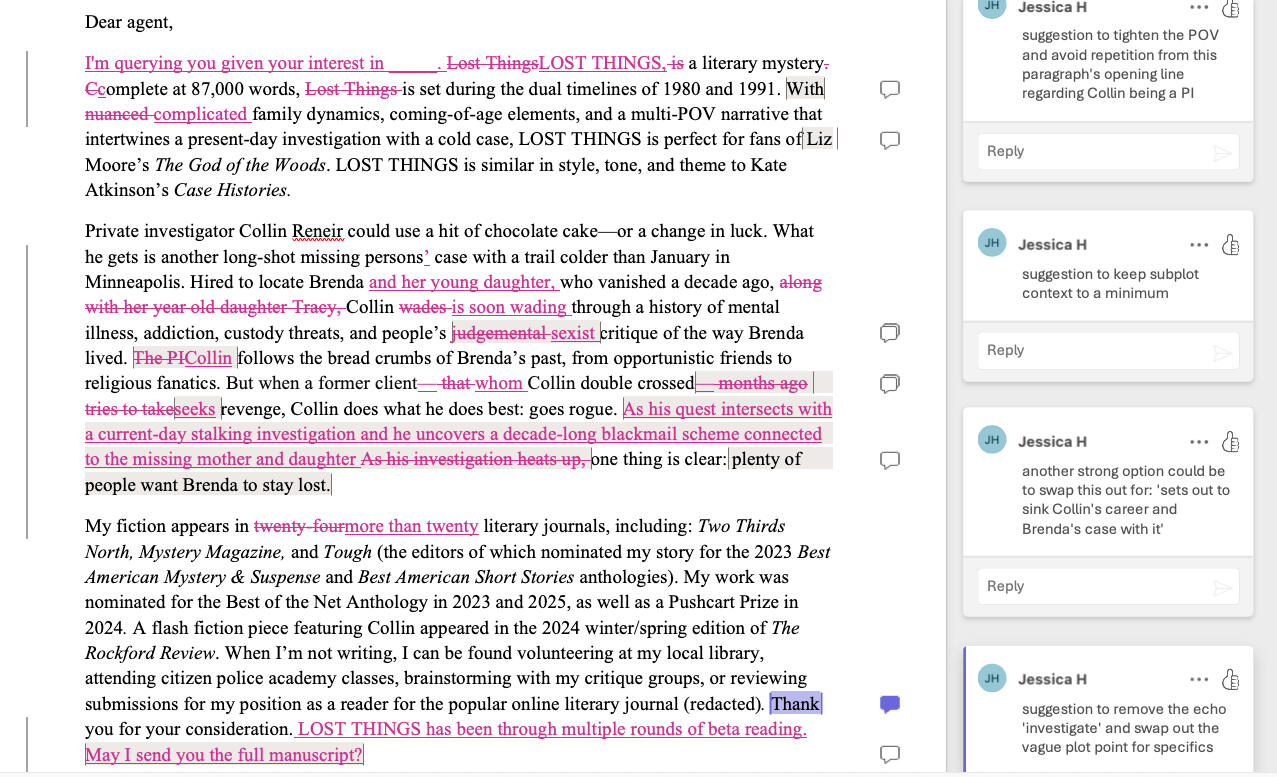Image resolution: width=1277 pixels, height=777 pixels.
Task: Open comment icon beside 'intertwines a present-day investigation' line
Action: click(x=890, y=140)
